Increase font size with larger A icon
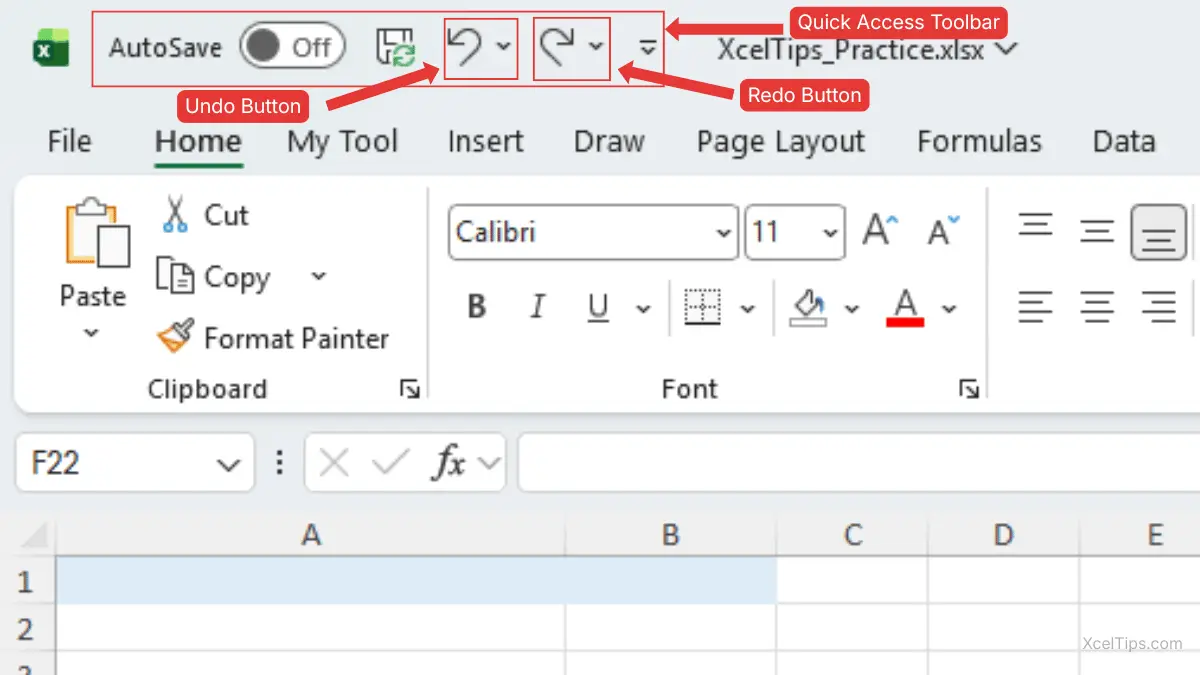Image resolution: width=1200 pixels, height=675 pixels. tap(880, 231)
